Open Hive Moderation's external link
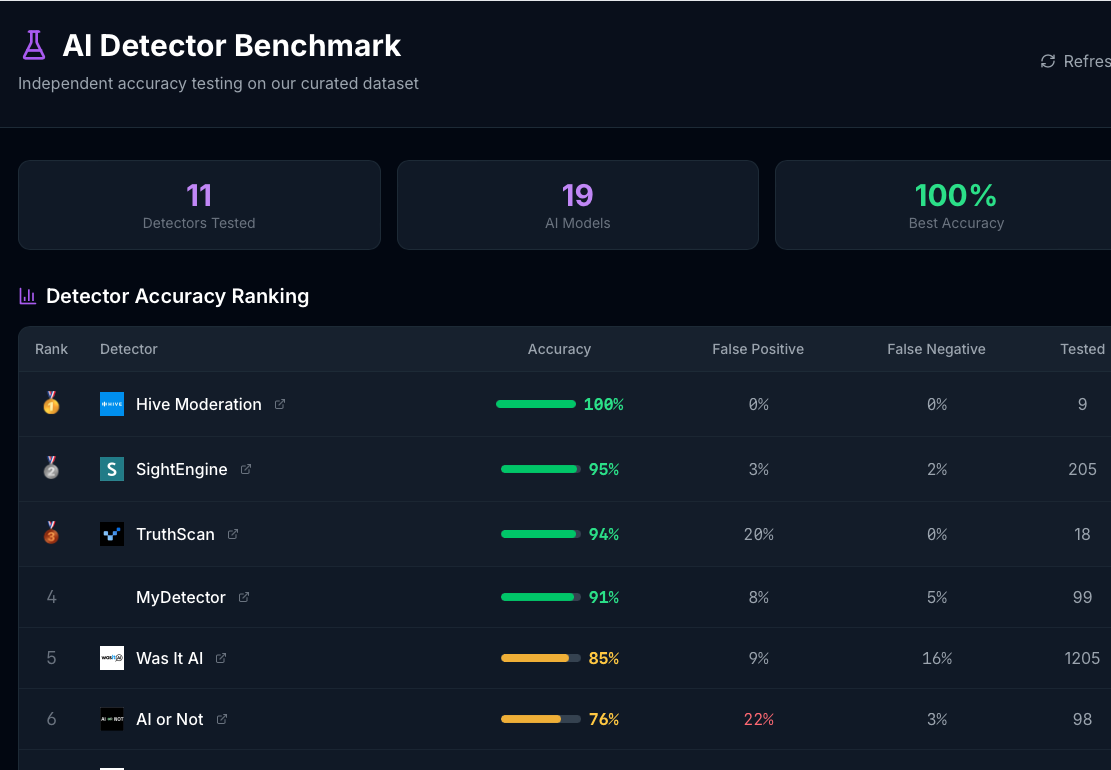 click(278, 404)
